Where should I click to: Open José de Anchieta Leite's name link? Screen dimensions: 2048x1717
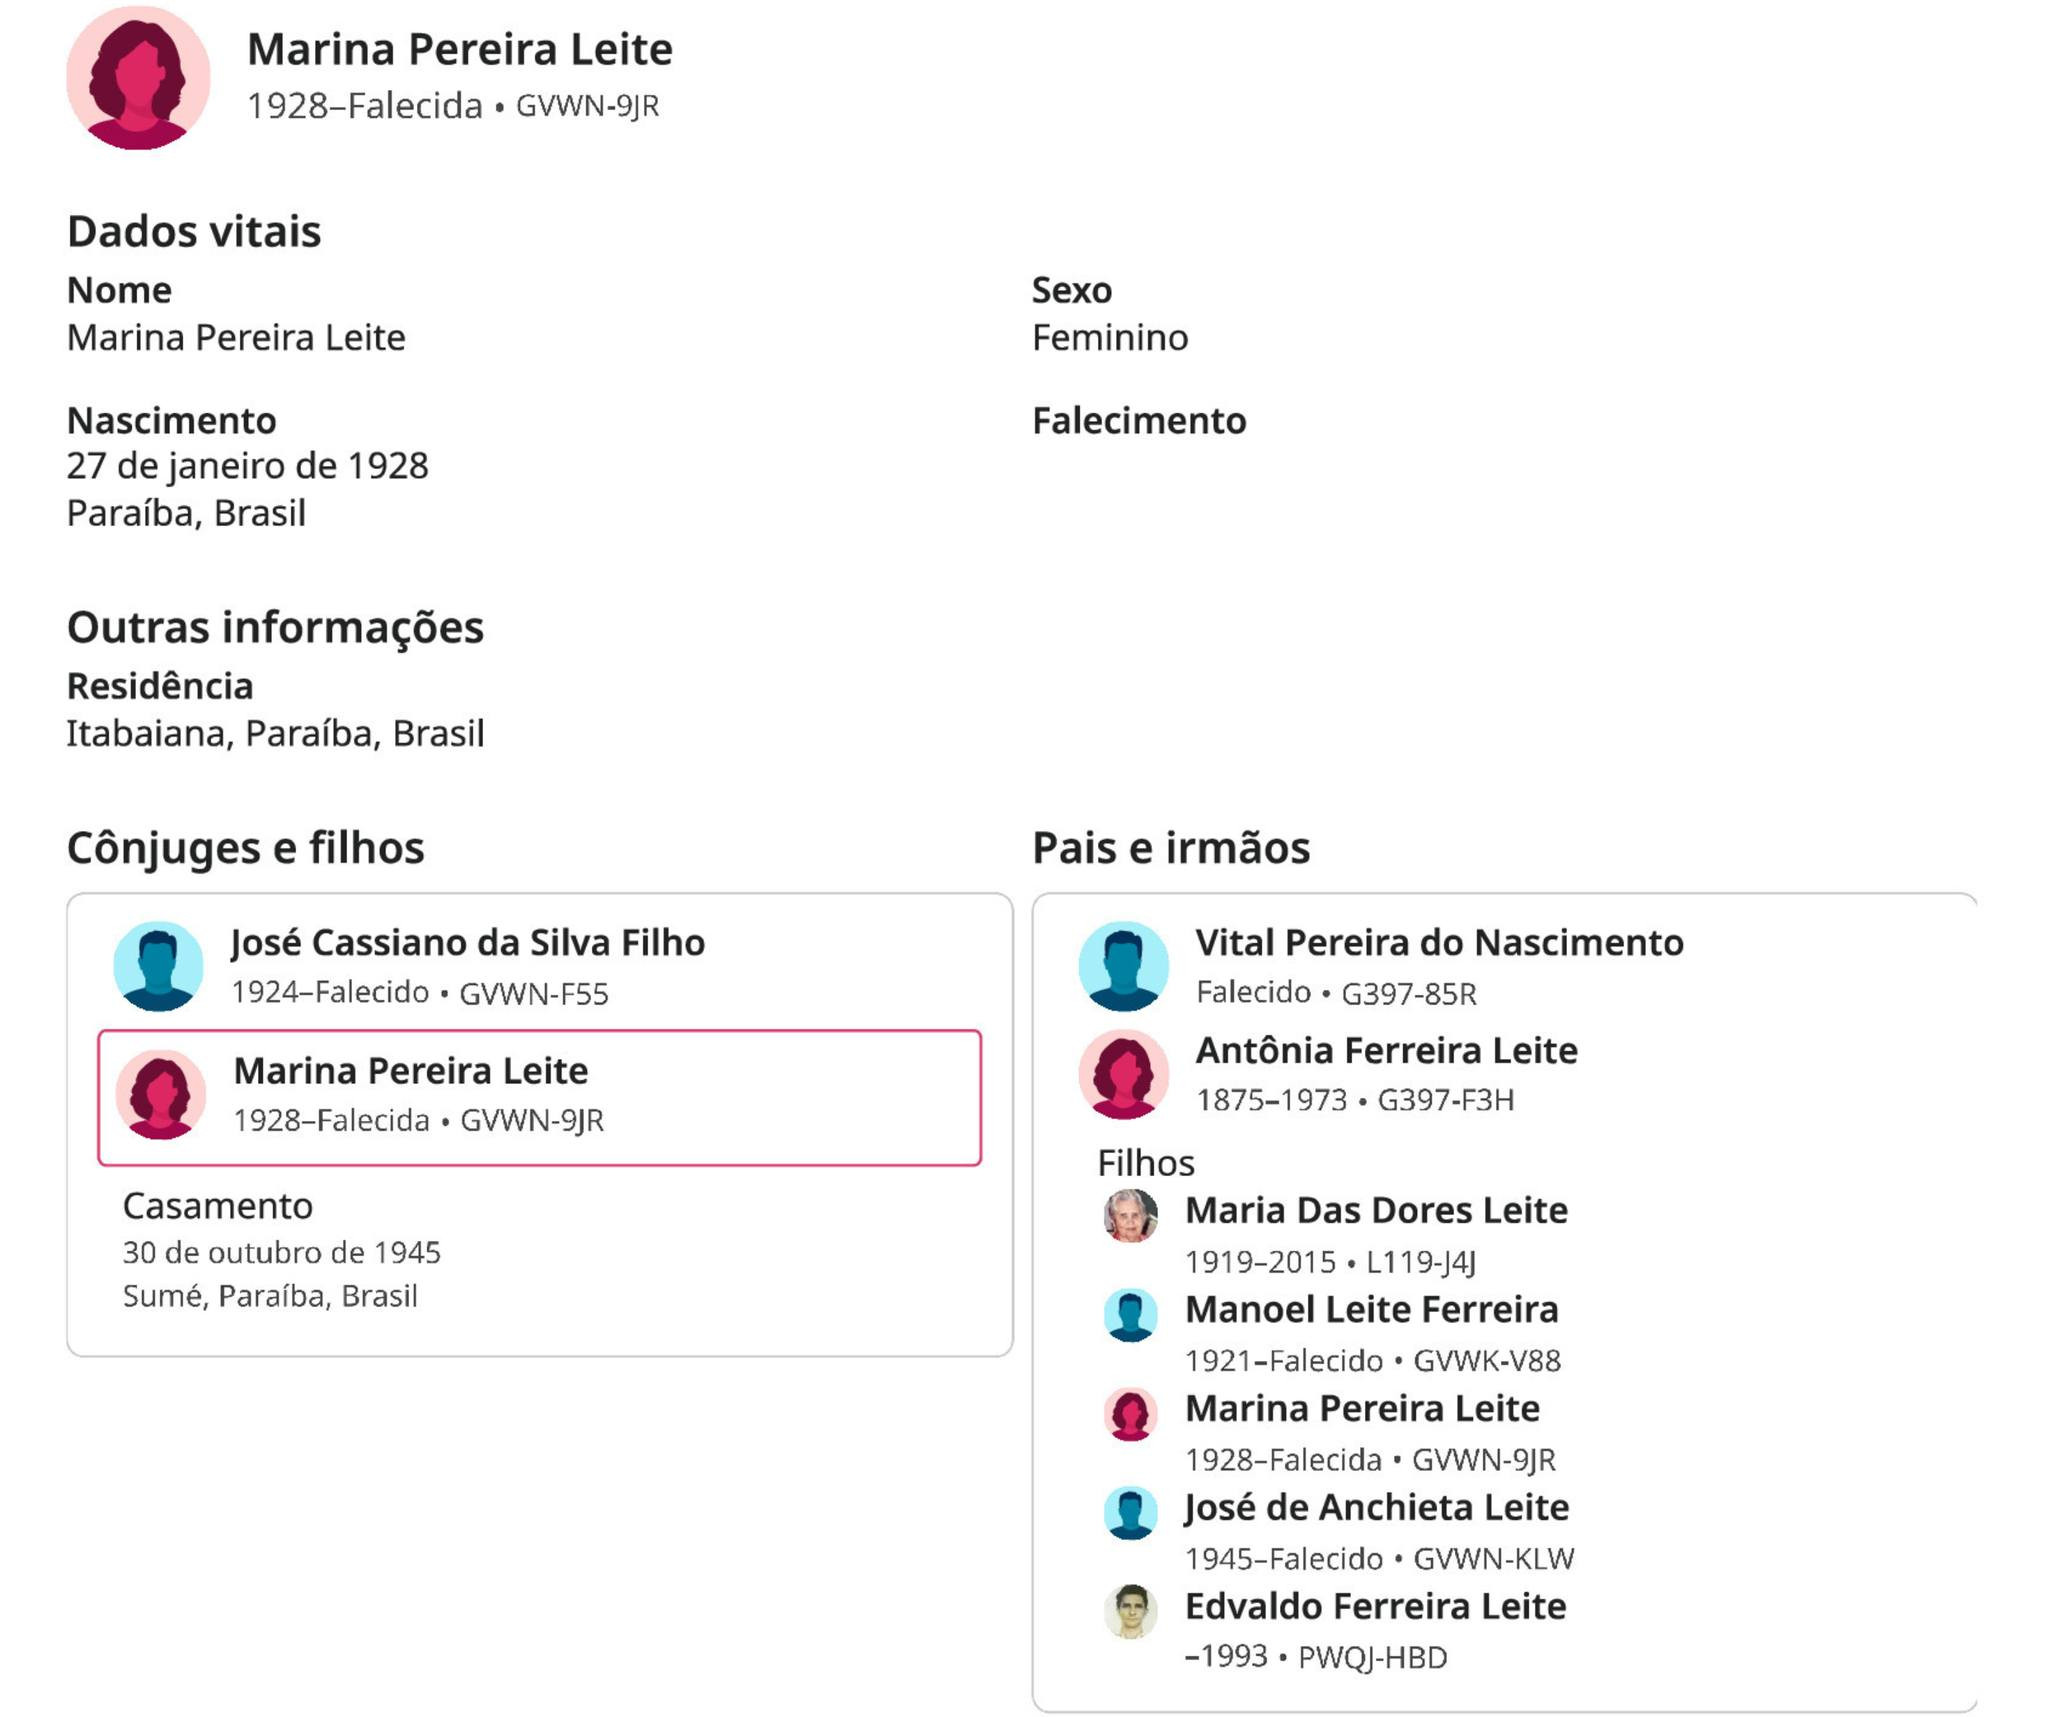tap(1376, 1508)
